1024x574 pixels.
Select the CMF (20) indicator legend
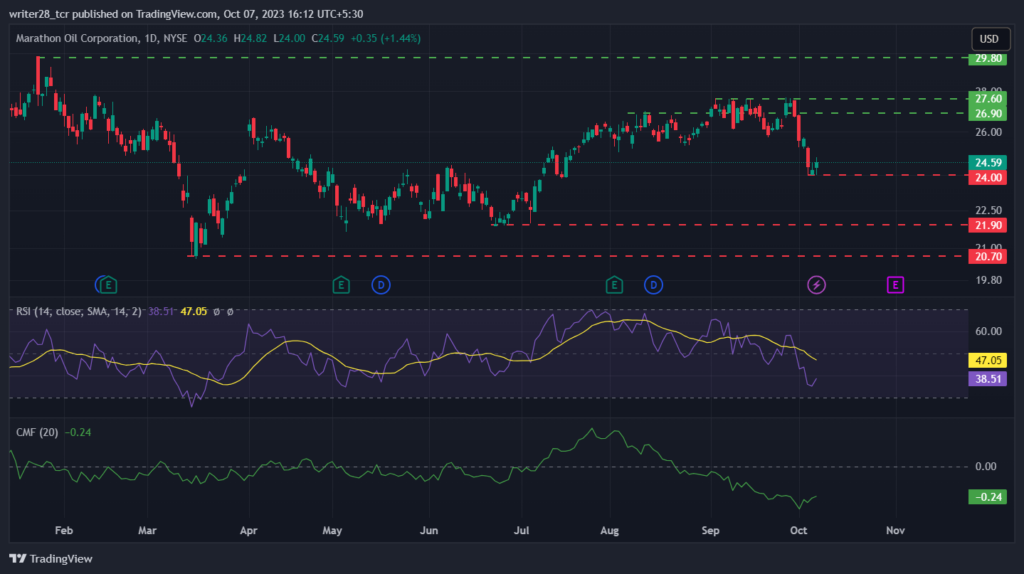click(x=37, y=432)
